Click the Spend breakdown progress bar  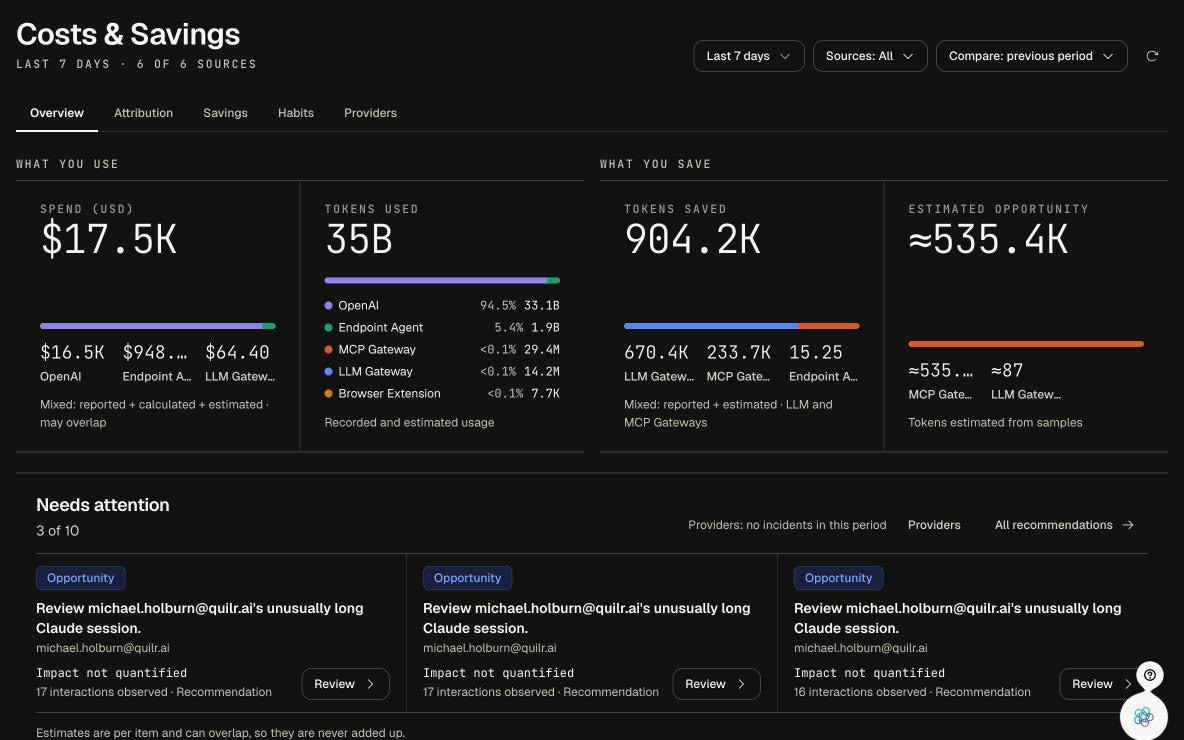pyautogui.click(x=158, y=326)
